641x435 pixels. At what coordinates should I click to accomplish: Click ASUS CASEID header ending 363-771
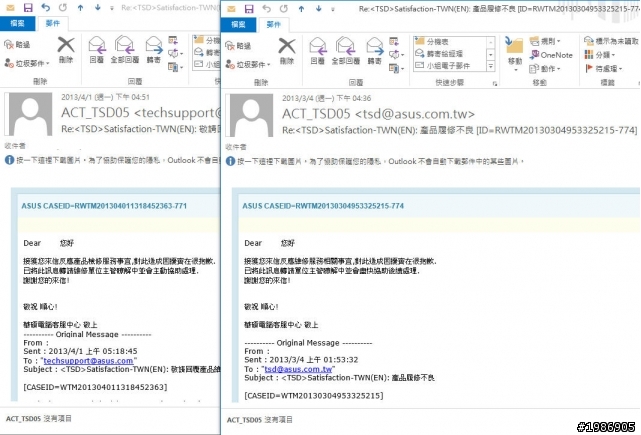coord(104,206)
